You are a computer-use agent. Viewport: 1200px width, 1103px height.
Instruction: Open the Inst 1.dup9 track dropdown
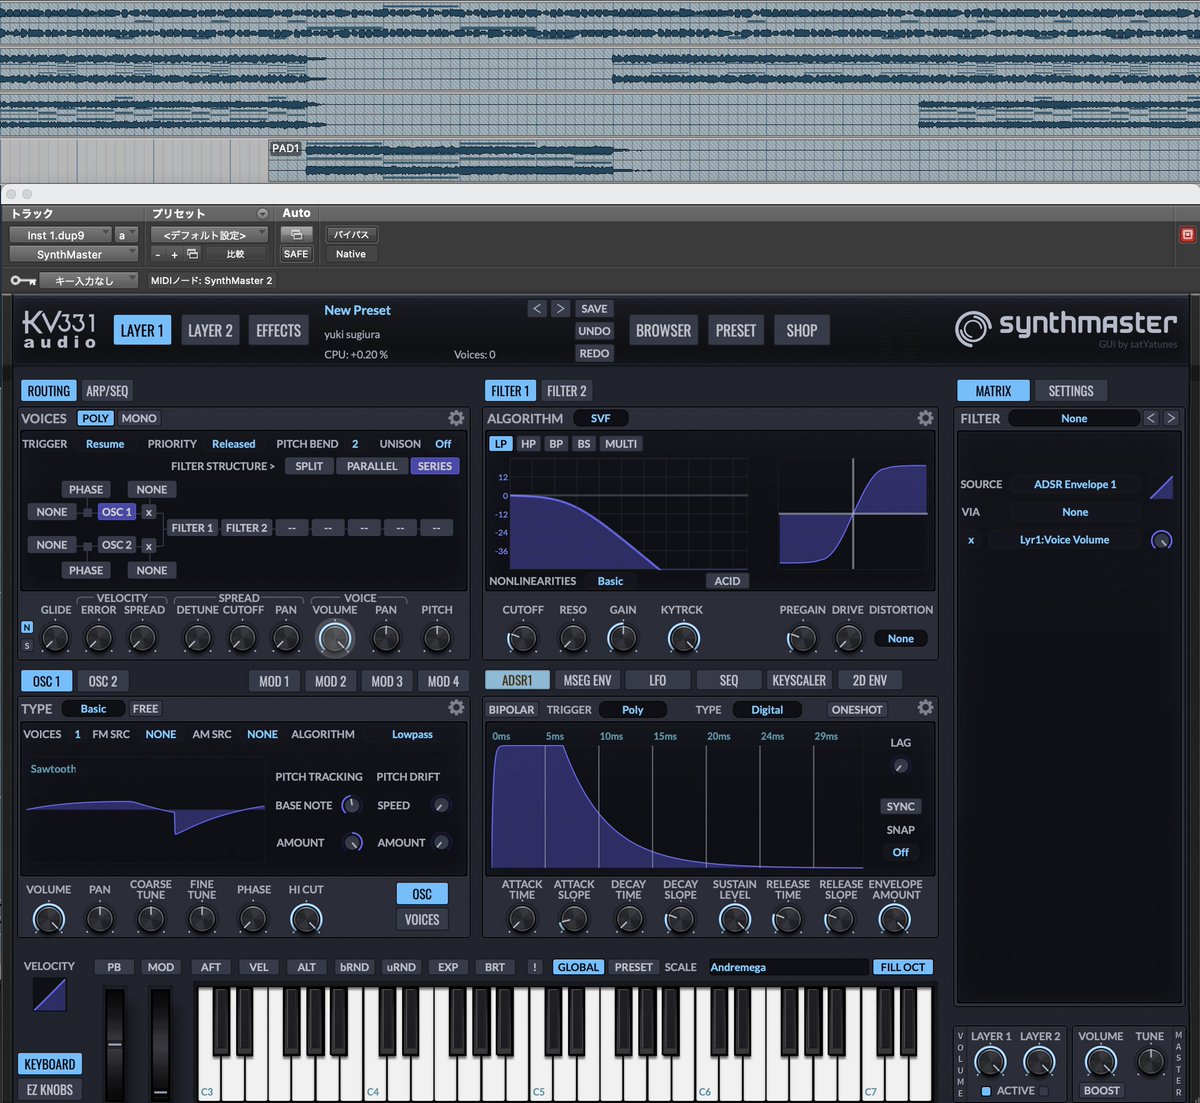[x=59, y=235]
